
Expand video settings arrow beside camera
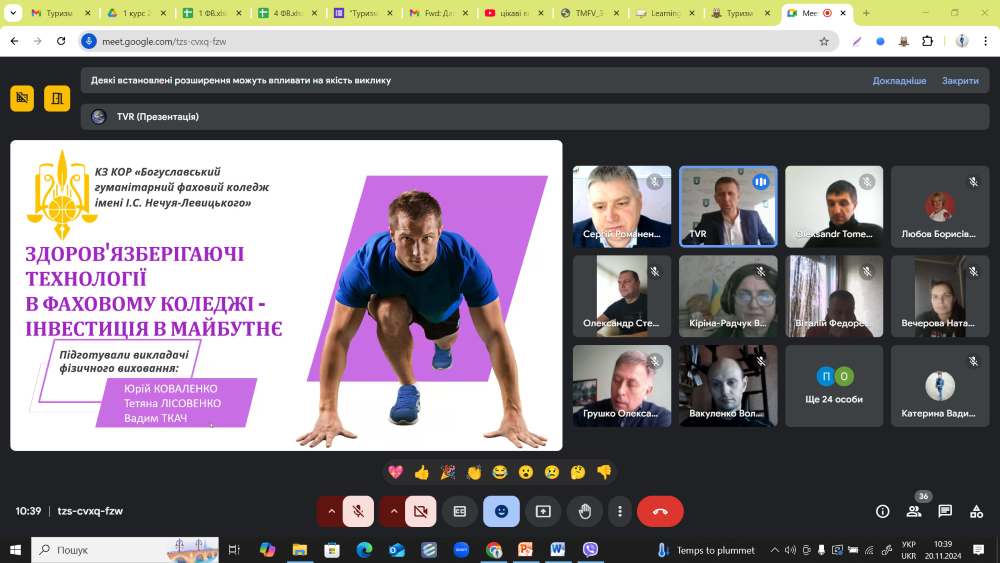393,511
